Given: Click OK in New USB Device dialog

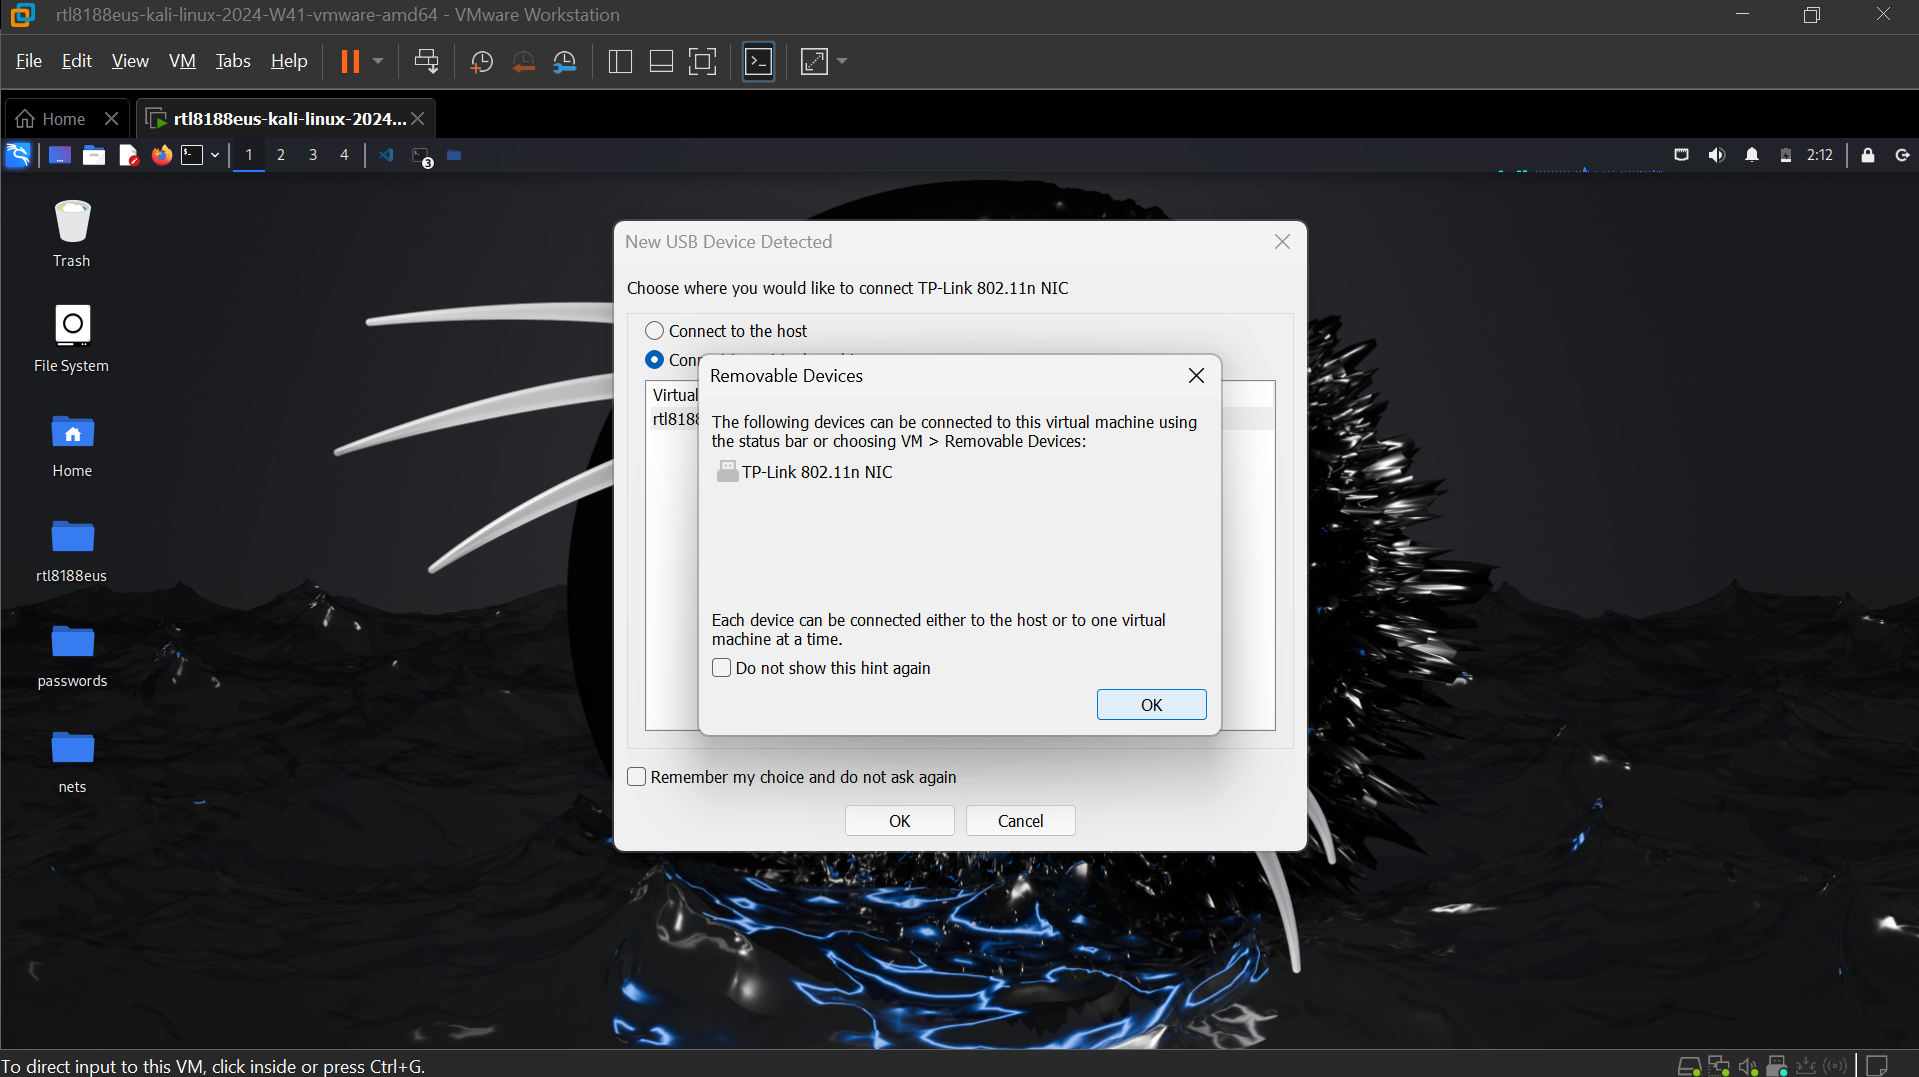Looking at the screenshot, I should point(900,821).
